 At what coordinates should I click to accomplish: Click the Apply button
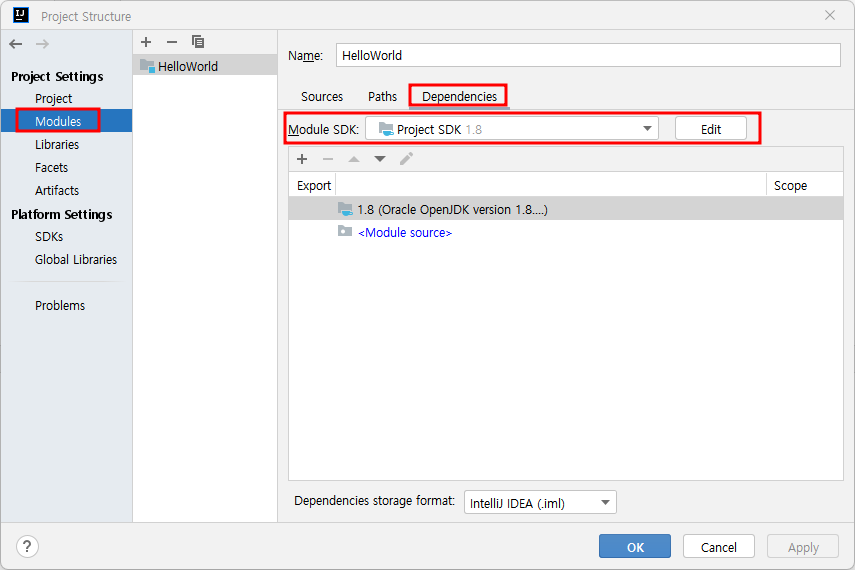[803, 547]
